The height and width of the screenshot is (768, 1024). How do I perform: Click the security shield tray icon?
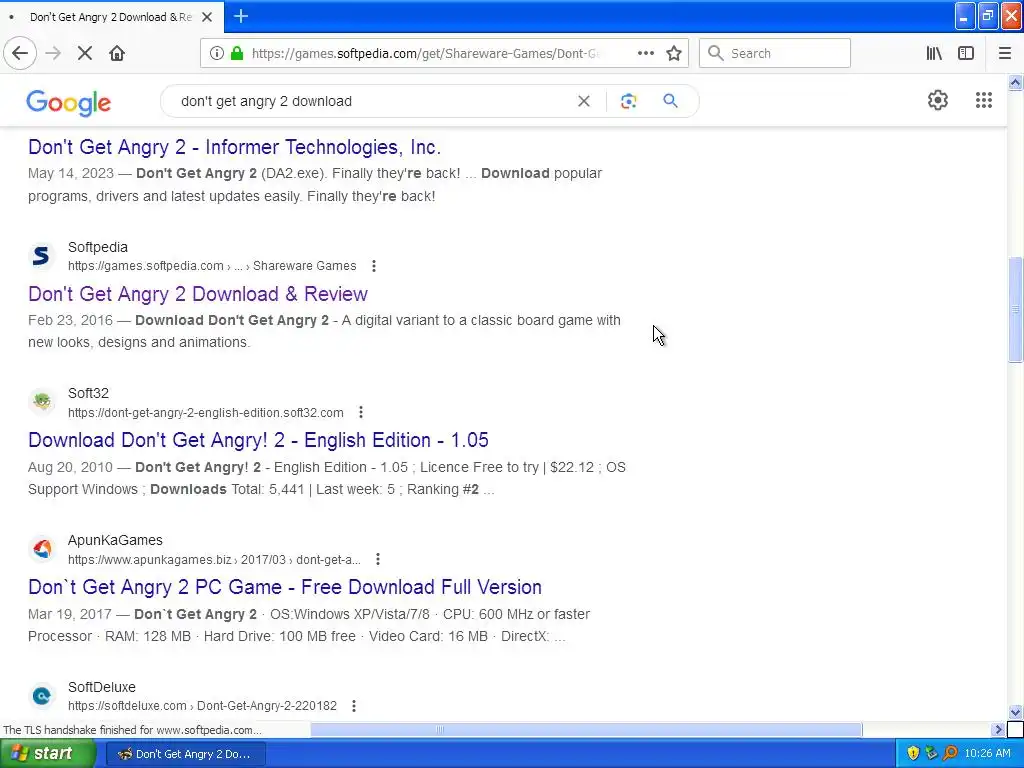click(913, 754)
